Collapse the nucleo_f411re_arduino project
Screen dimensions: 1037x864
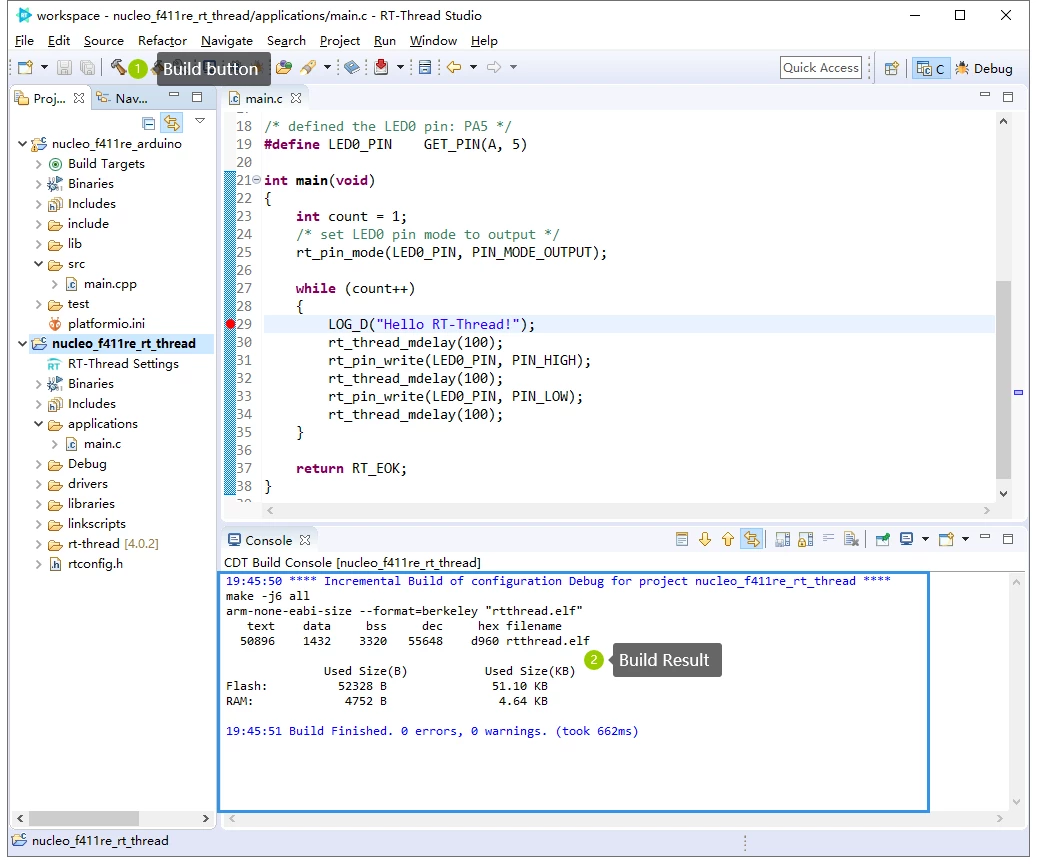pyautogui.click(x=22, y=144)
